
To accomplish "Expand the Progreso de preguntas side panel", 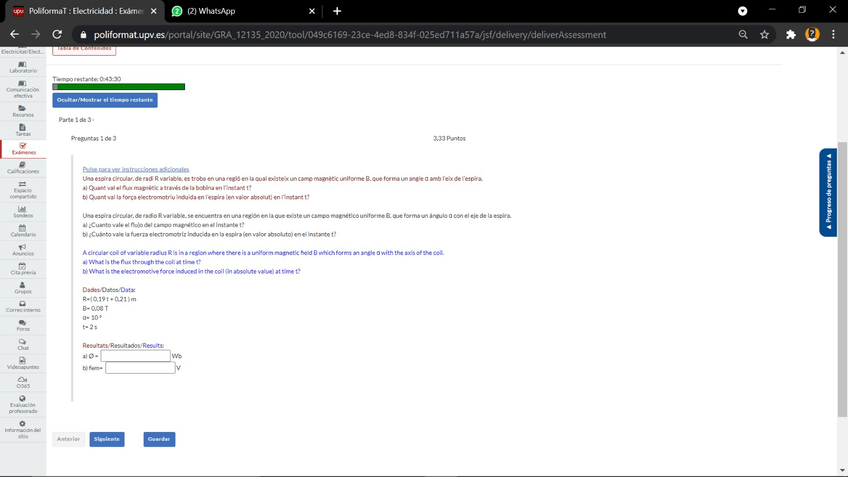I will coord(827,193).
